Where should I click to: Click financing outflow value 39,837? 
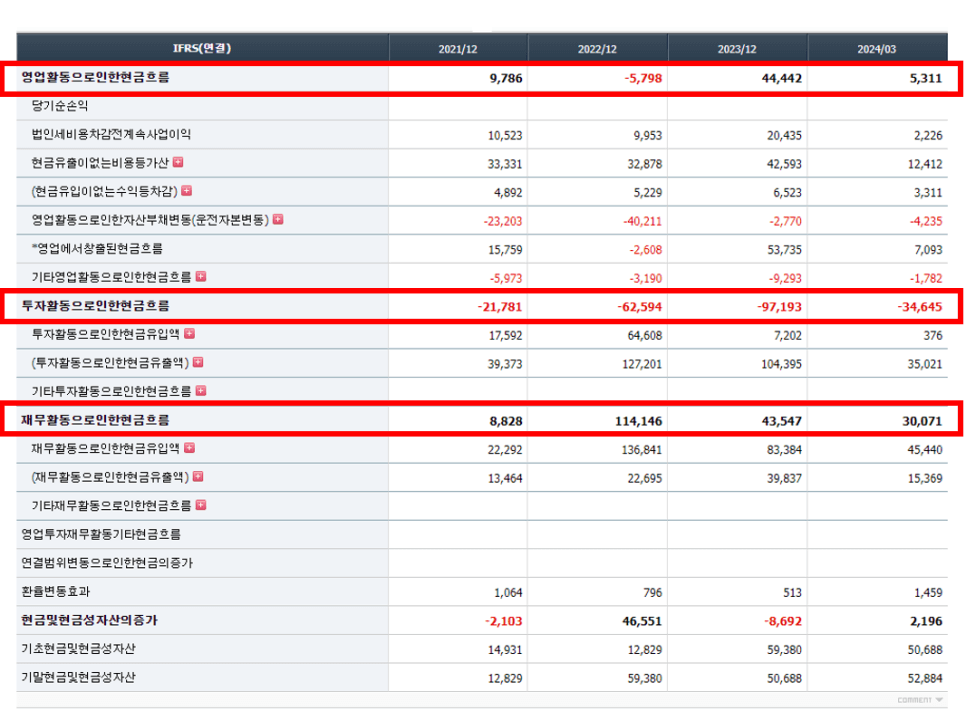(784, 478)
